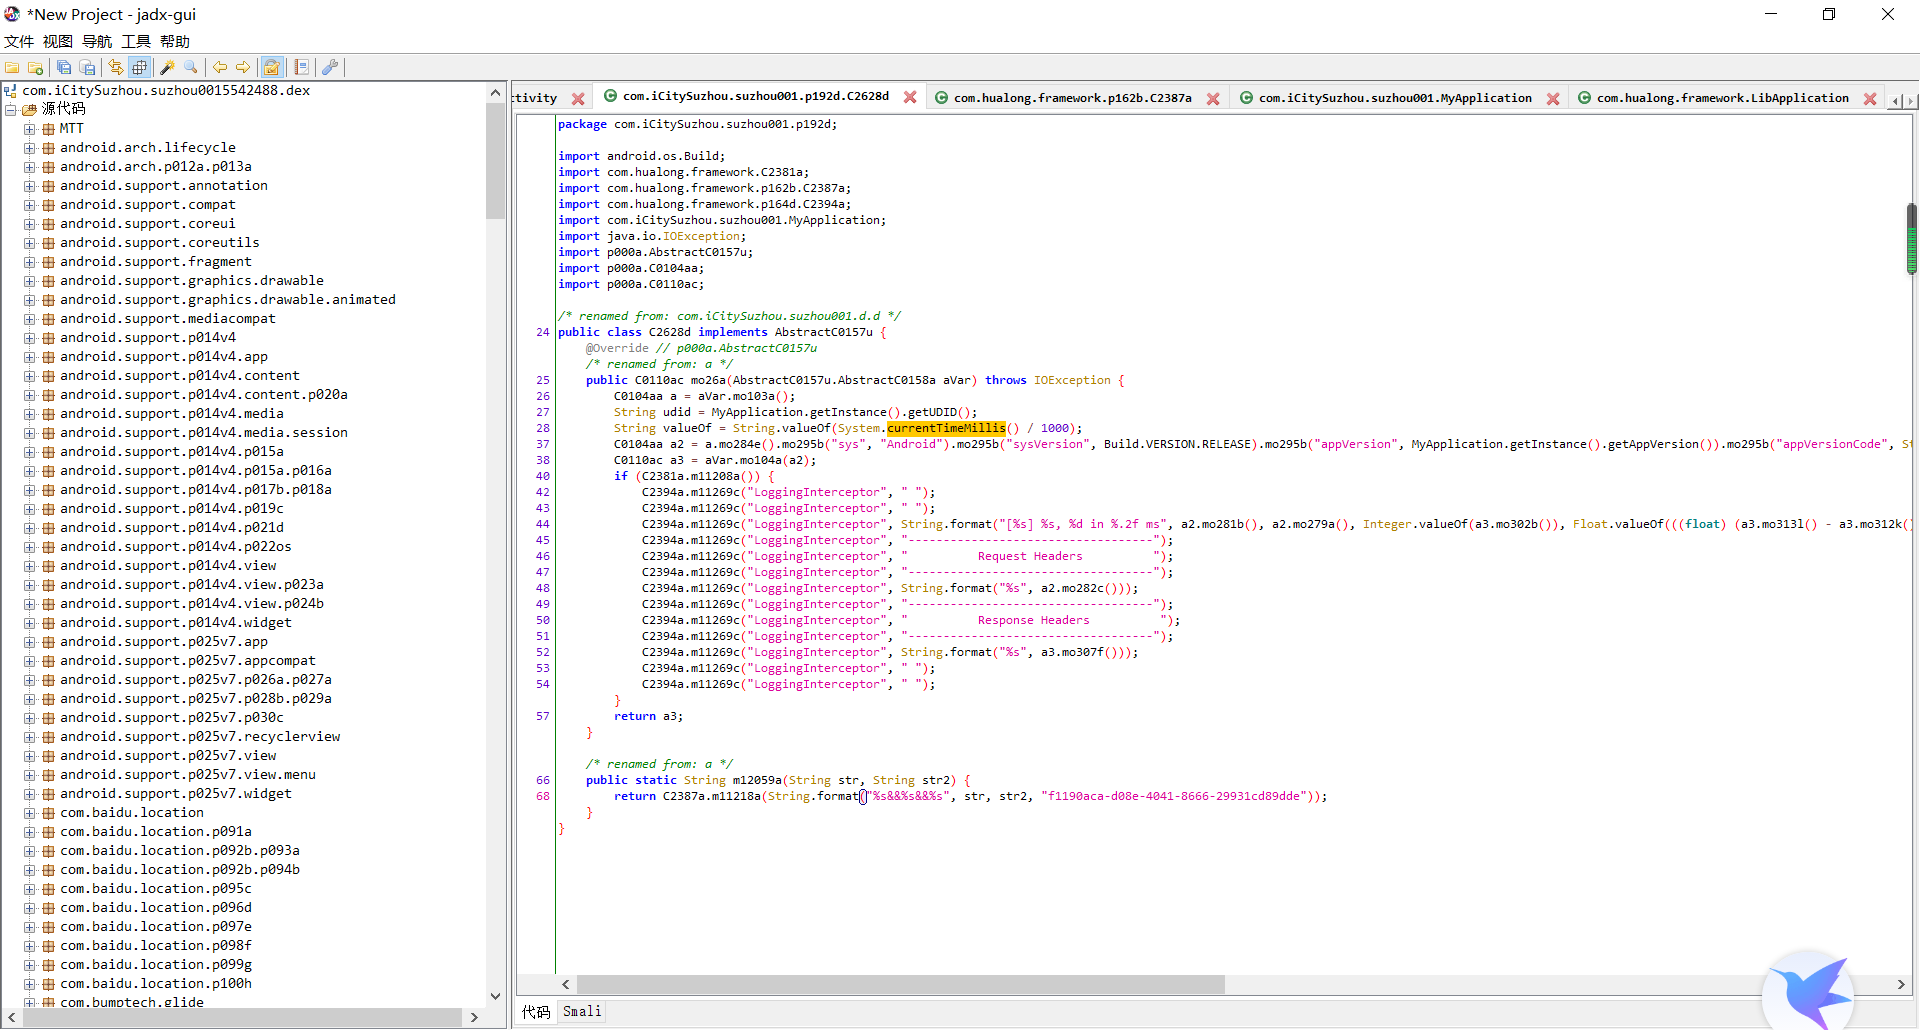Navigate forward with right arrow icon

[243, 67]
